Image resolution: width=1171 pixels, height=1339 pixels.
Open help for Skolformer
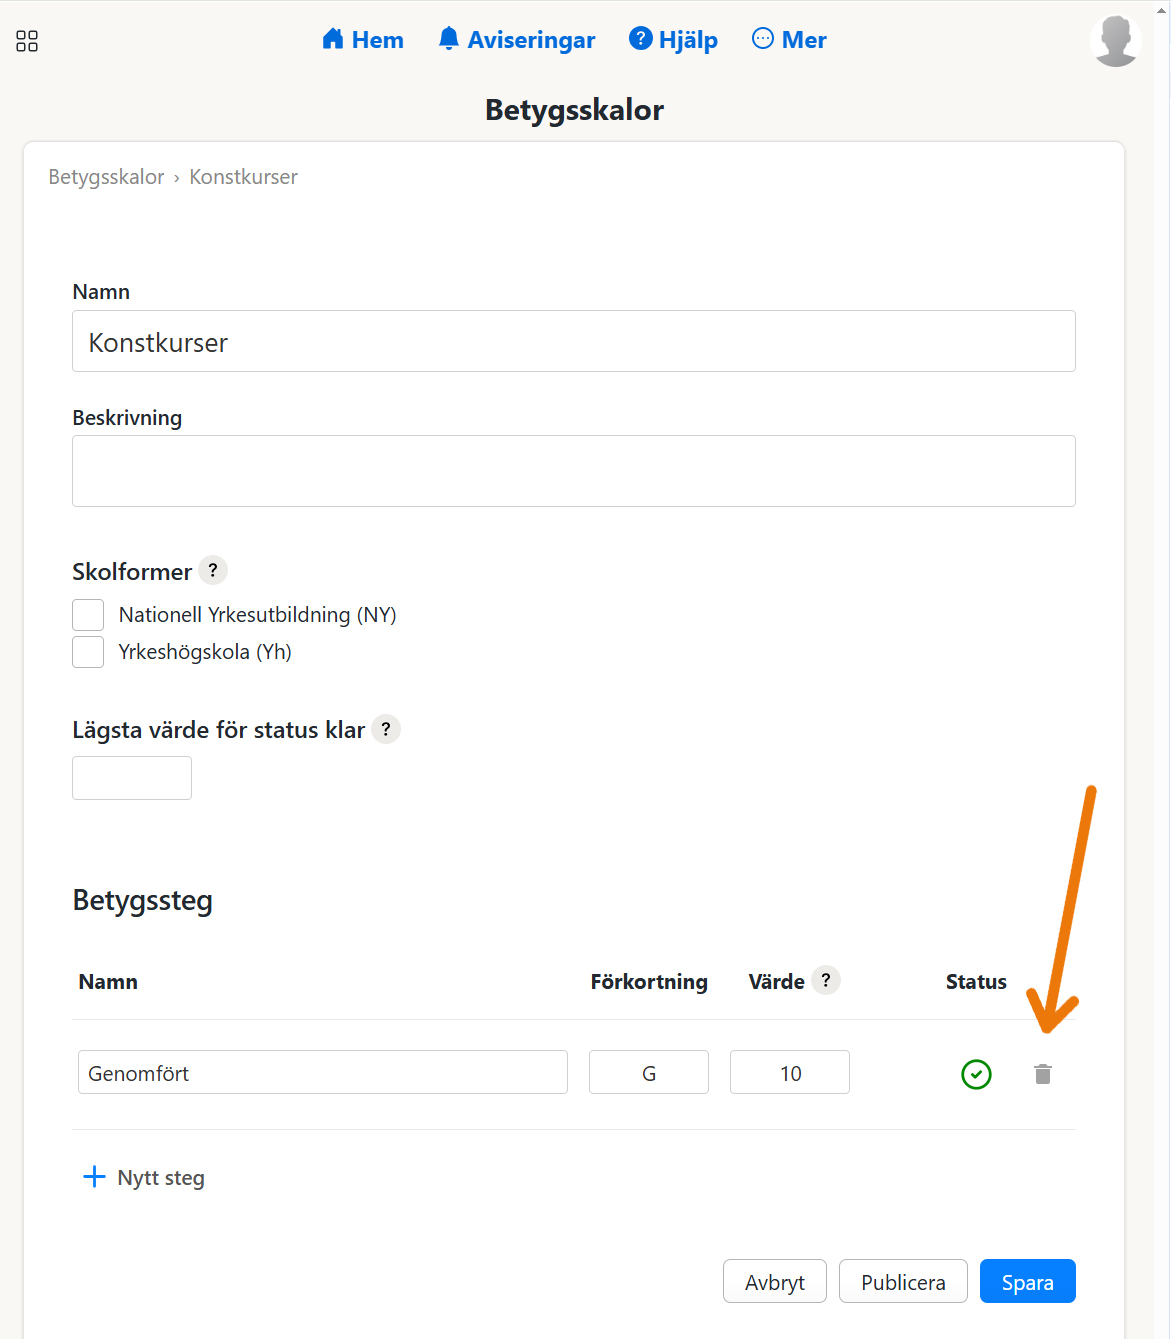(213, 570)
